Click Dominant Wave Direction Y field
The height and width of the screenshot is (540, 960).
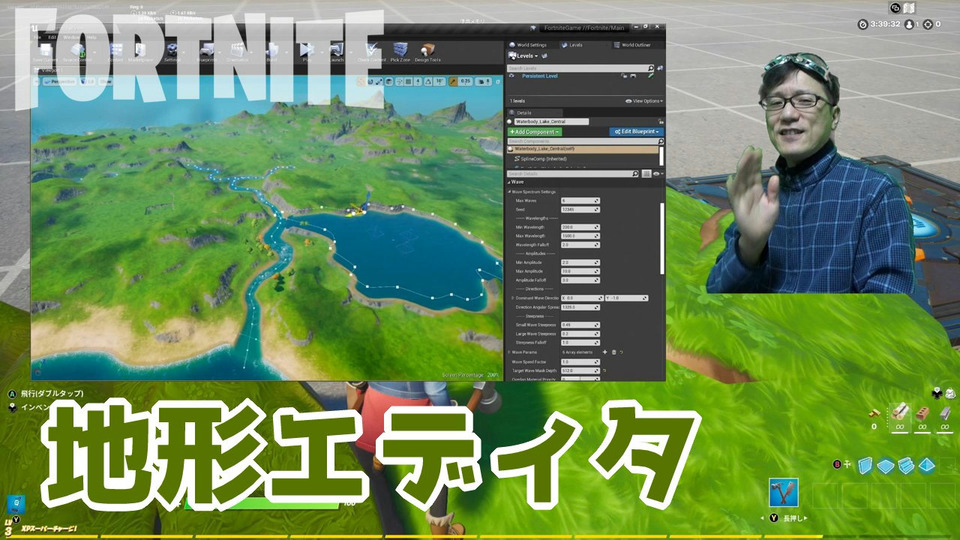pos(626,298)
